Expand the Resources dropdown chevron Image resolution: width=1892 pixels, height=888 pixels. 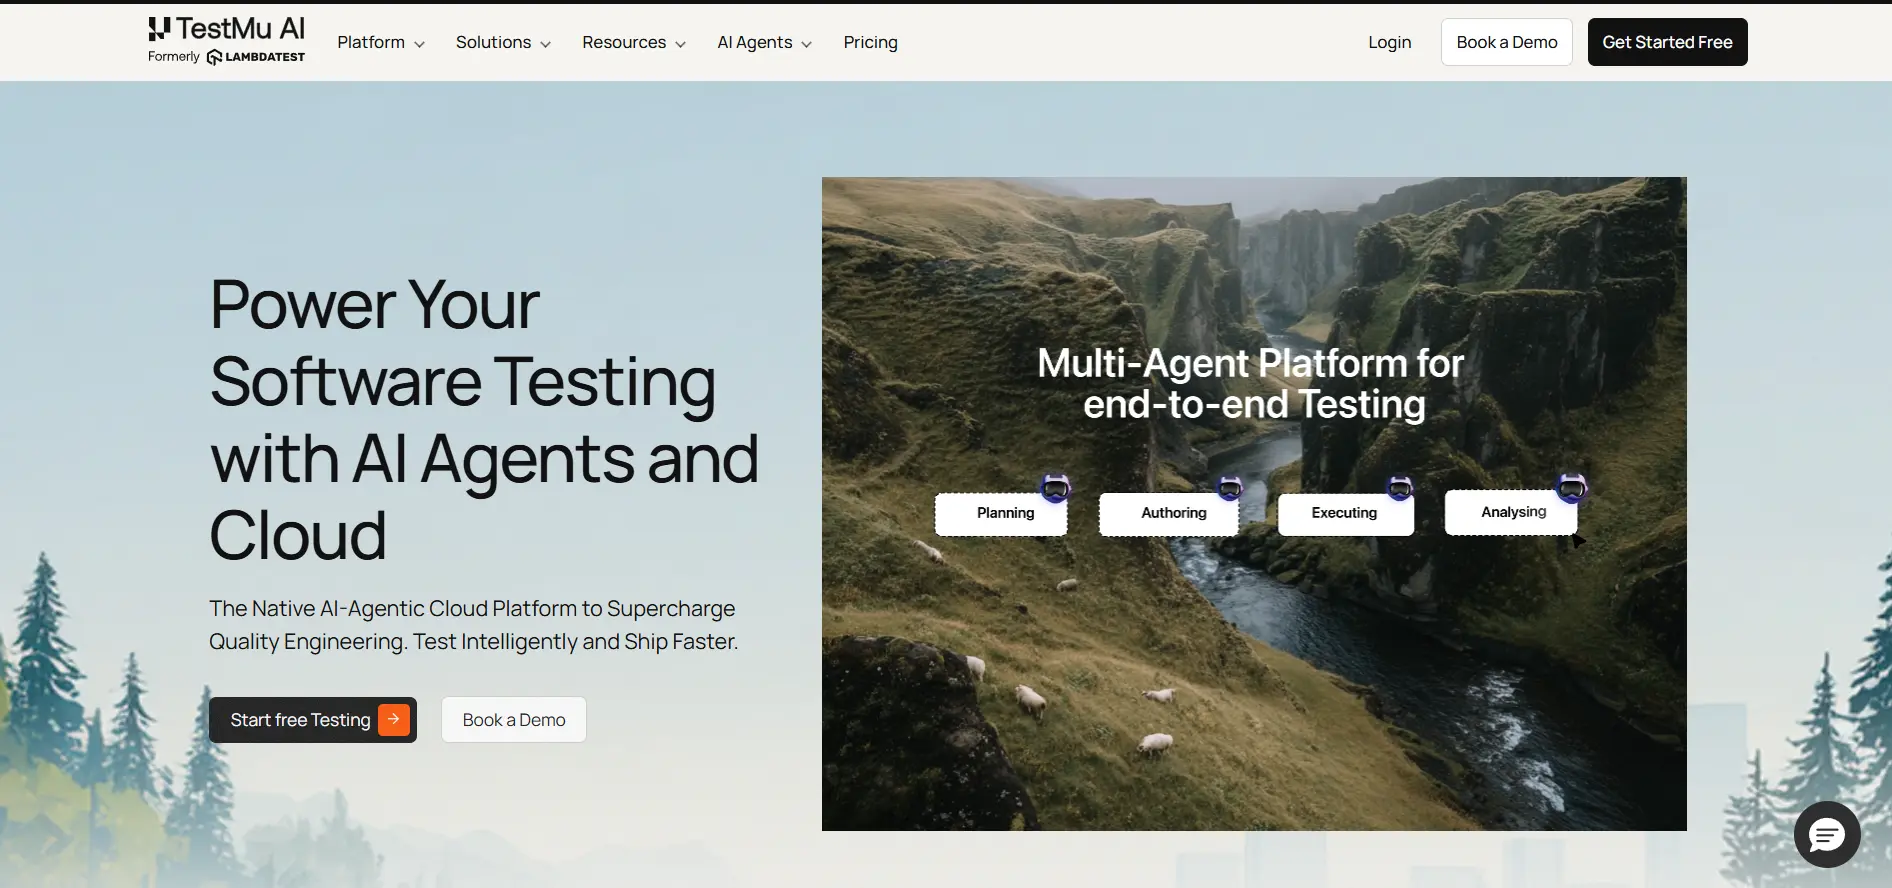point(680,44)
